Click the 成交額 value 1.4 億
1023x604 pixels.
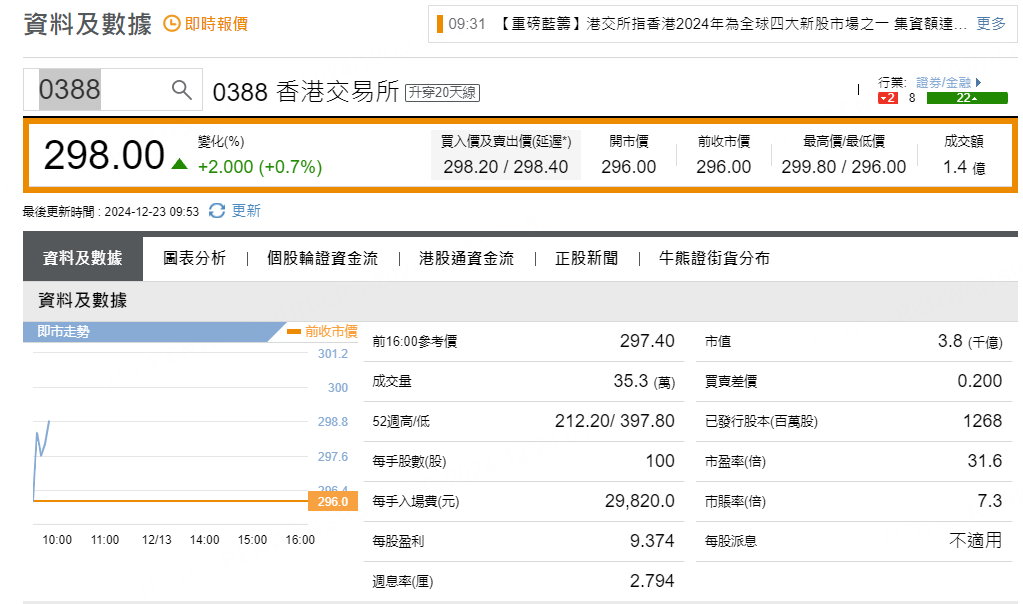pos(964,168)
